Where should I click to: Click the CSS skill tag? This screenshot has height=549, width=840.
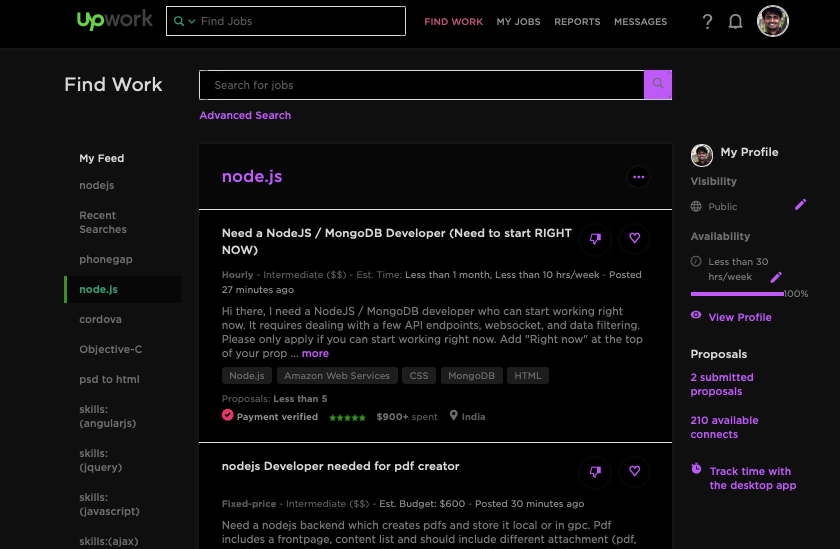(419, 375)
